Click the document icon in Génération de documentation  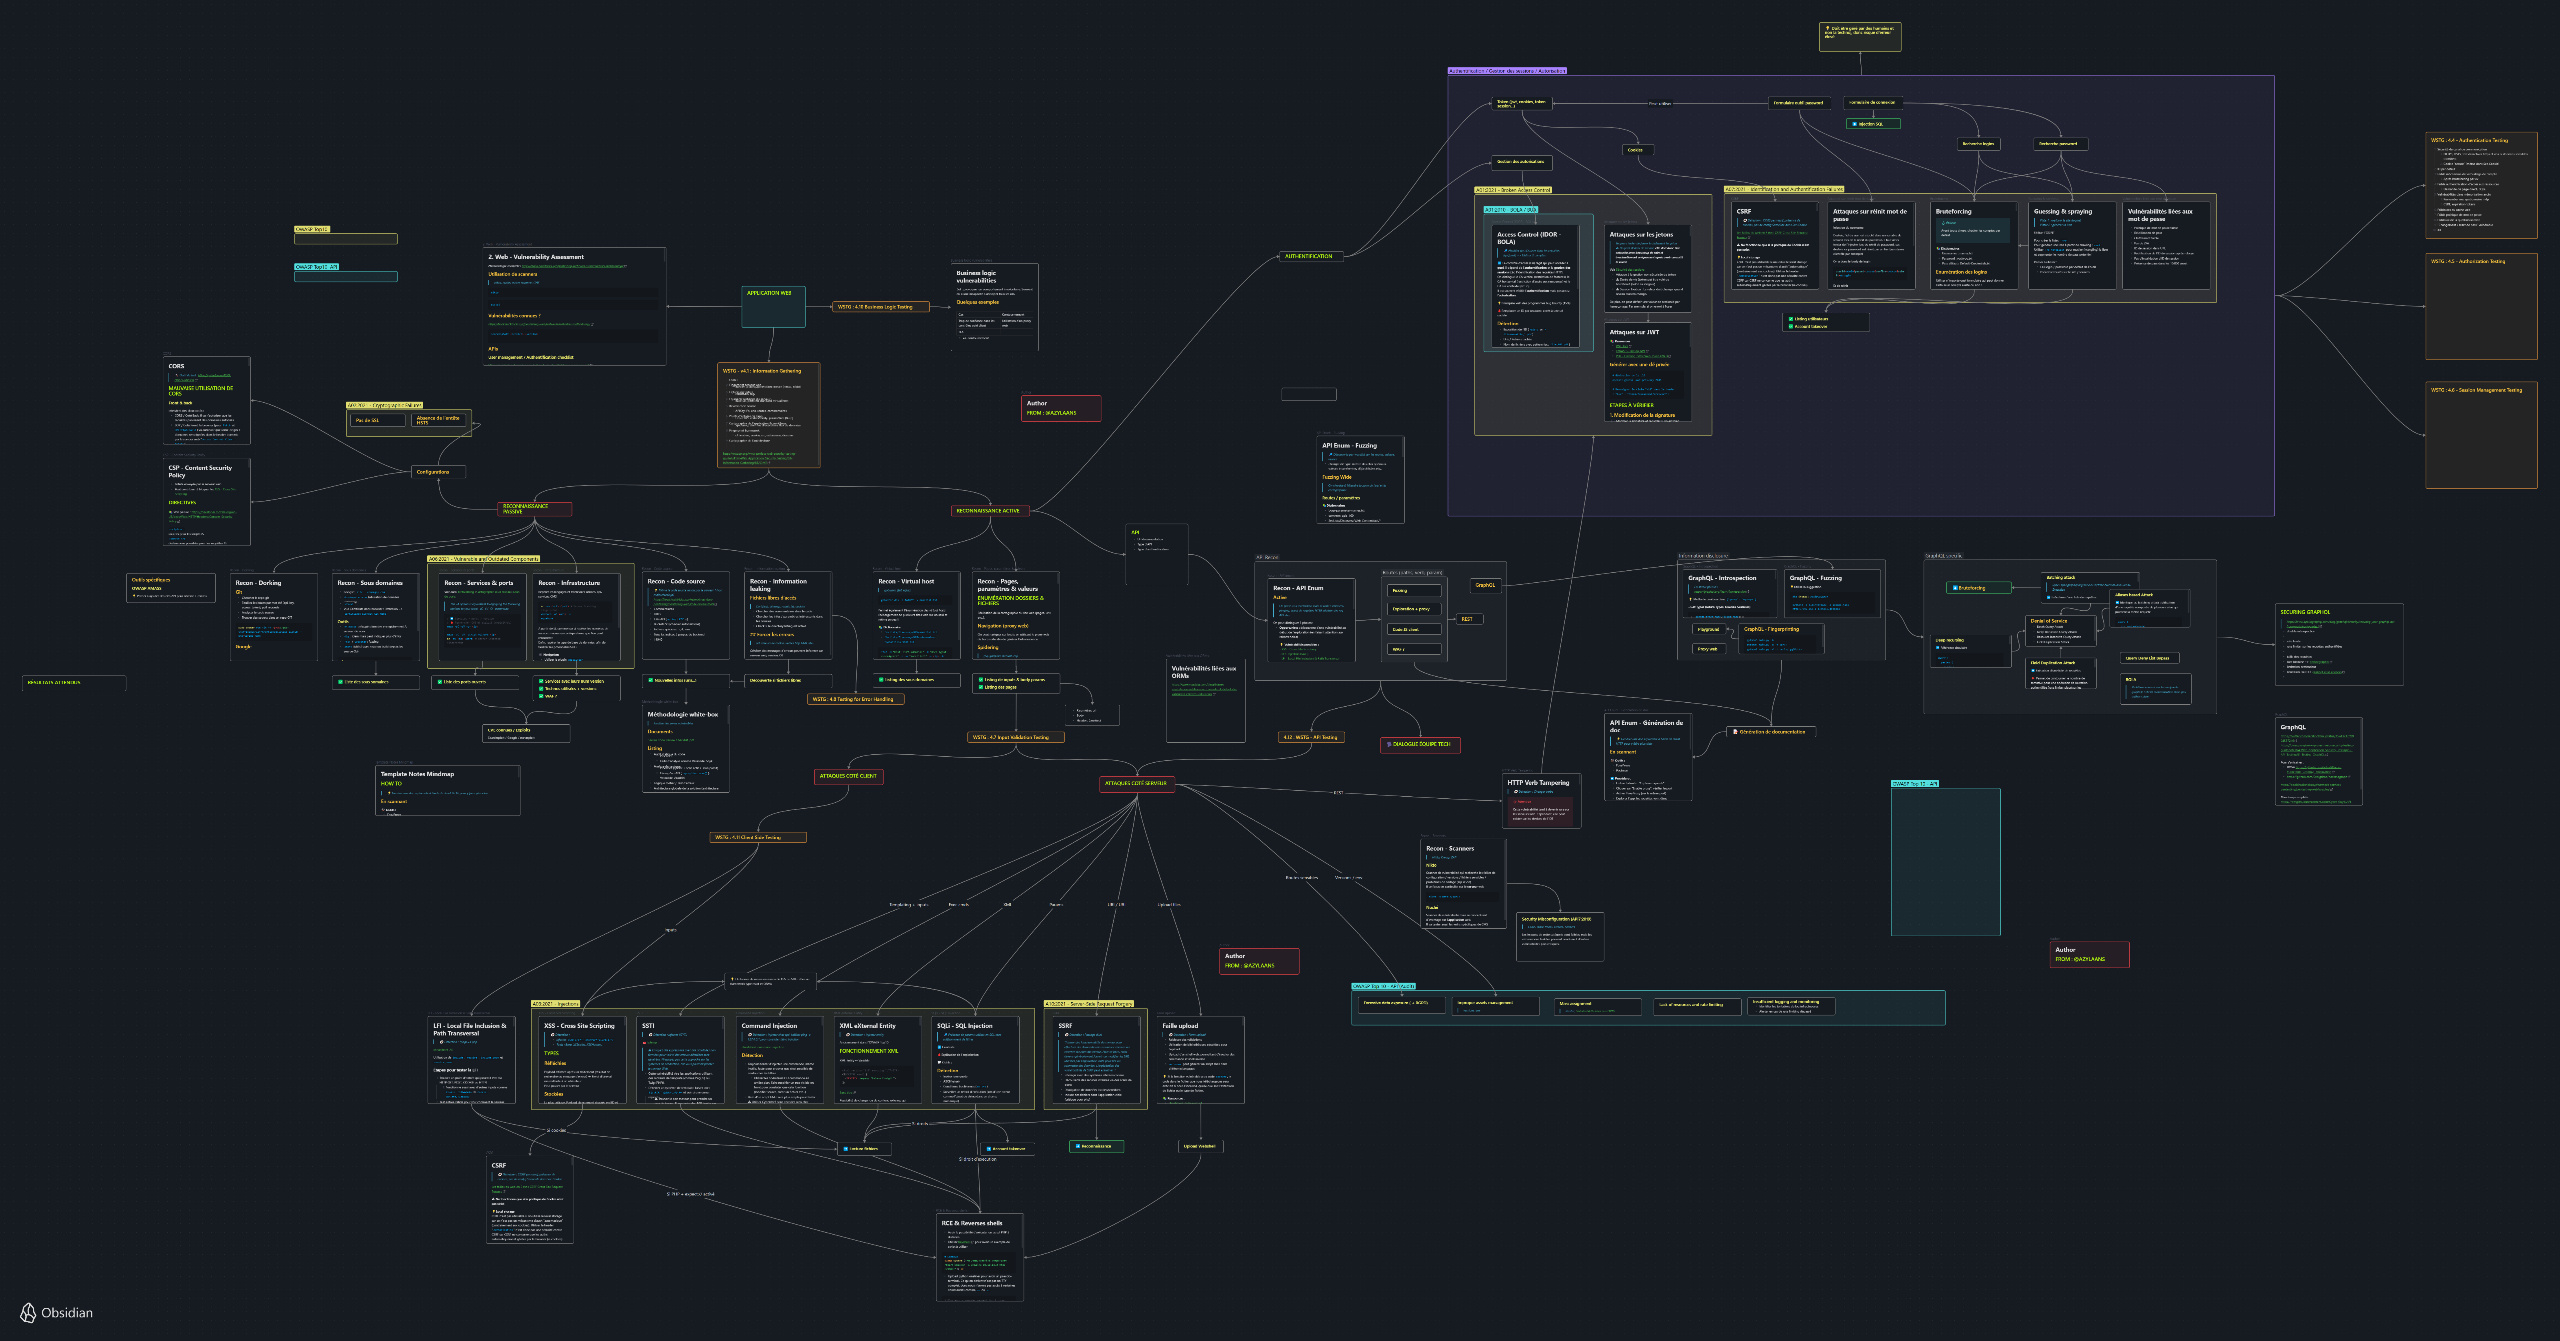(1735, 732)
